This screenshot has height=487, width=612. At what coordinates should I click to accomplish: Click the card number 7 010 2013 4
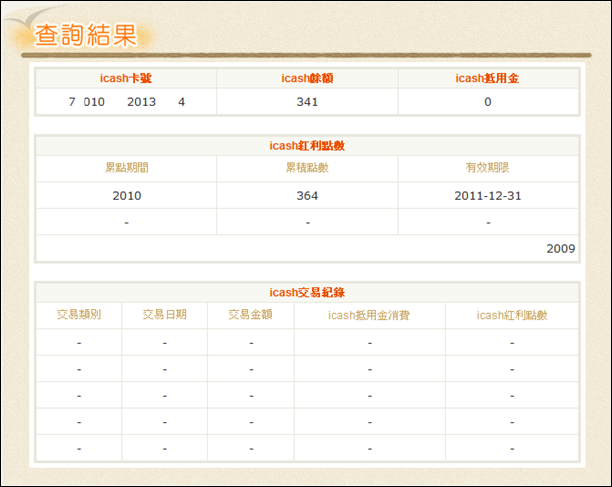coord(126,102)
